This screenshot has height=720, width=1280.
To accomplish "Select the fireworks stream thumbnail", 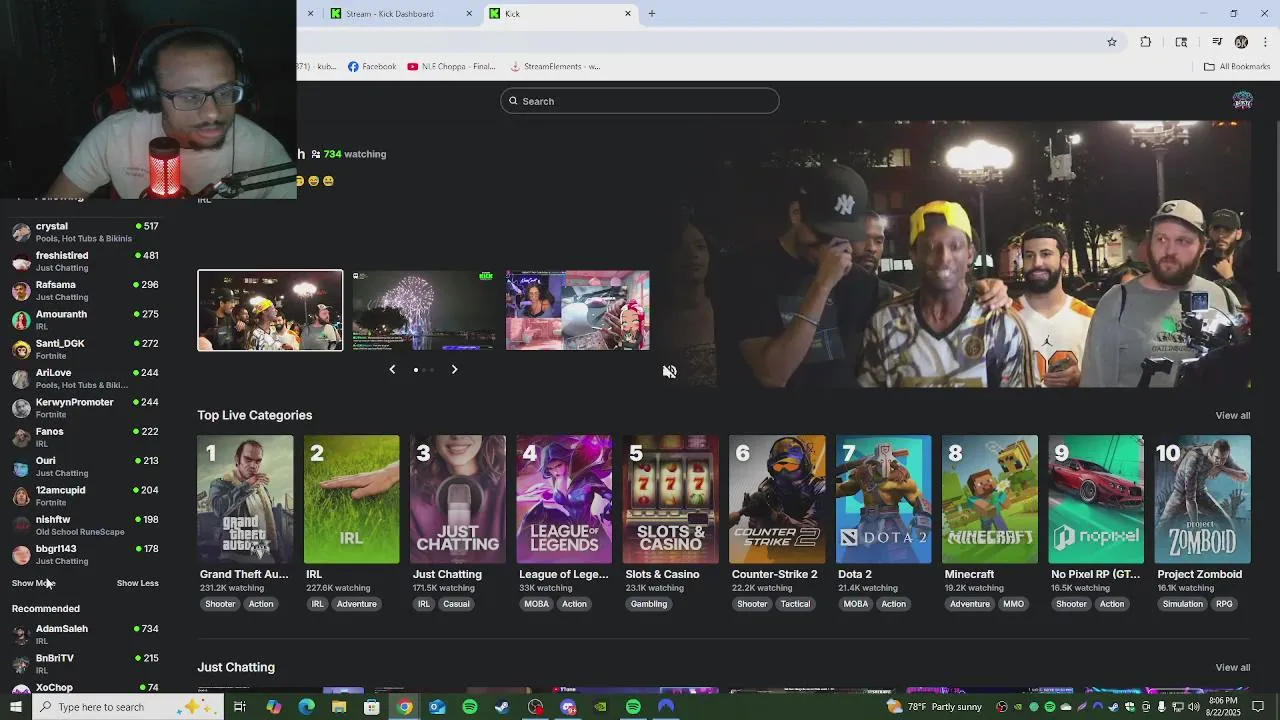I will 424,310.
